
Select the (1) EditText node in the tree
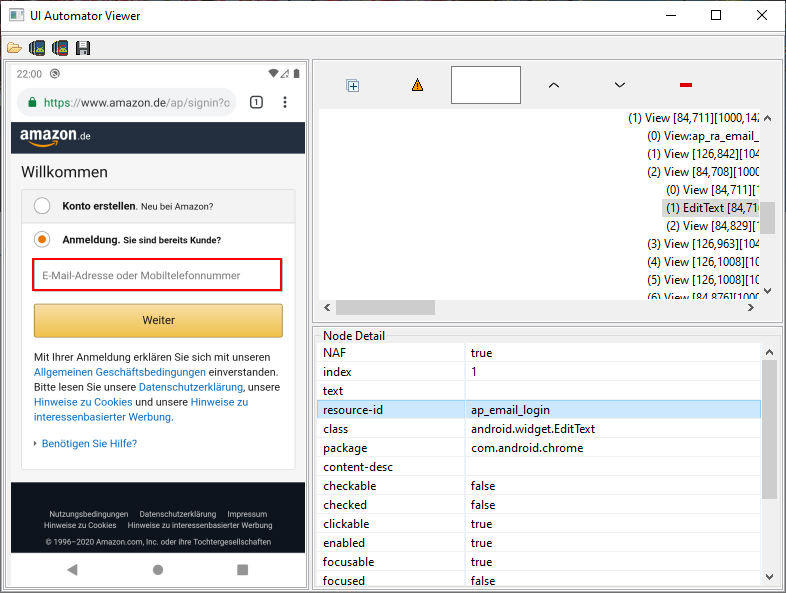[711, 208]
